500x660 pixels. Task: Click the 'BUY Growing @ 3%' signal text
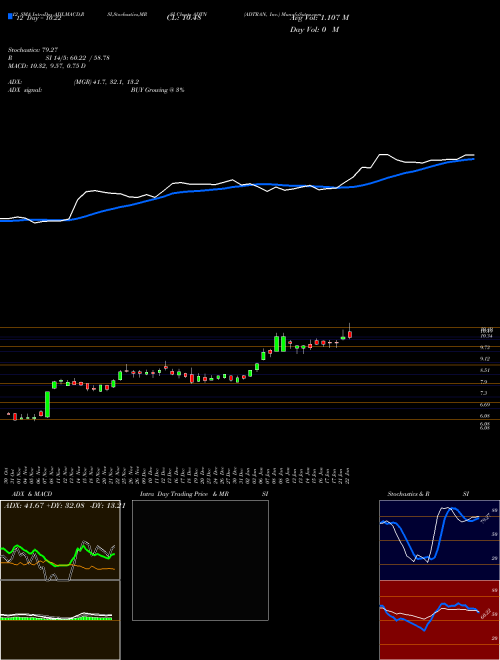click(157, 90)
